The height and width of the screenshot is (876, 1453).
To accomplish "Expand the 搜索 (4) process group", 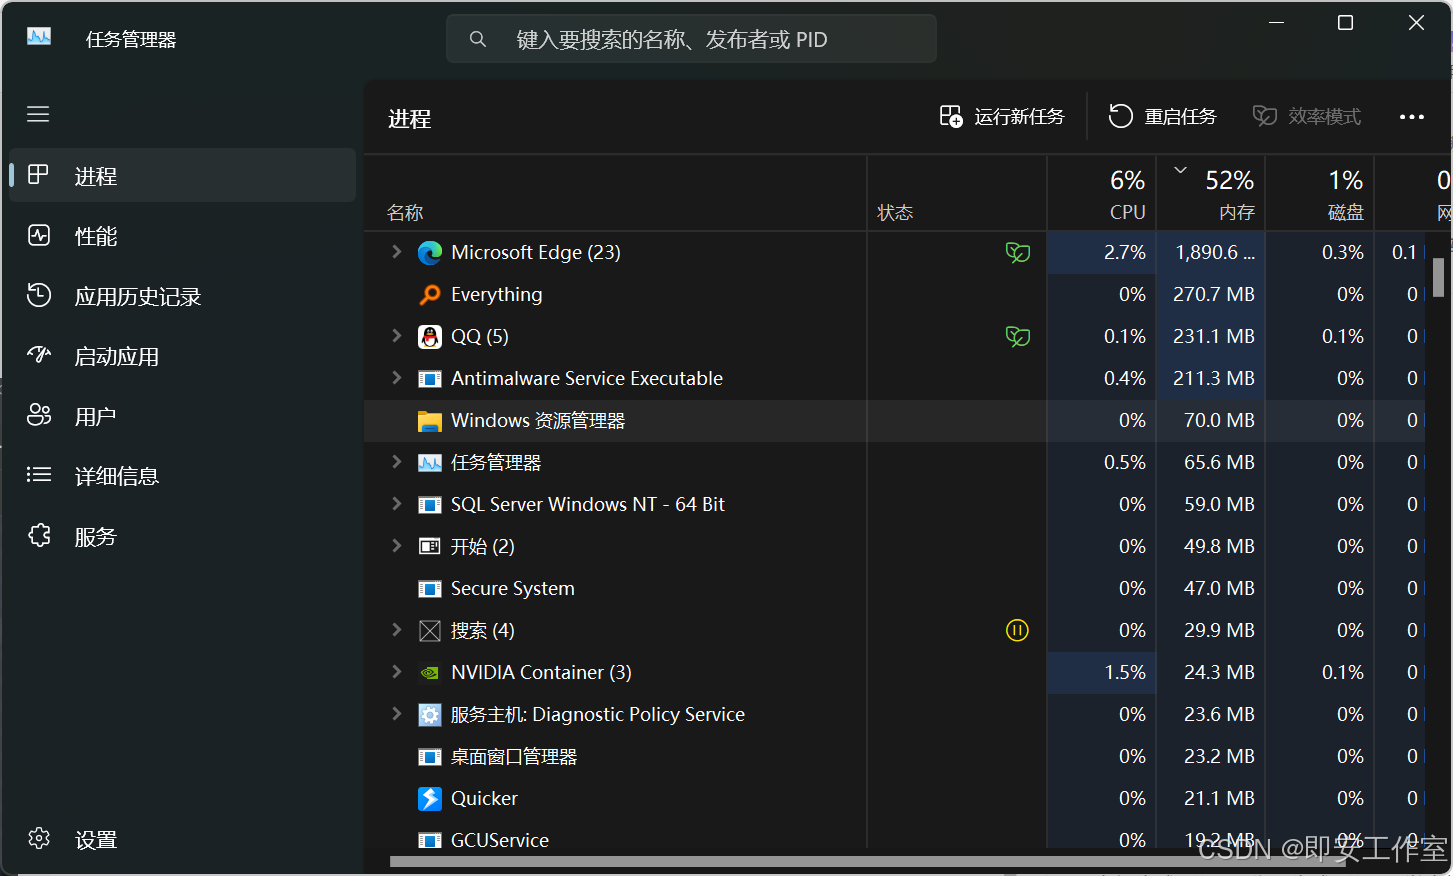I will click(396, 630).
